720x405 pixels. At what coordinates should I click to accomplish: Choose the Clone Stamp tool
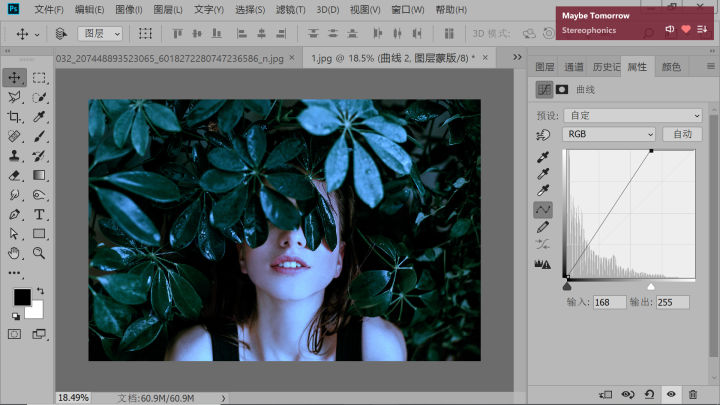pyautogui.click(x=14, y=156)
